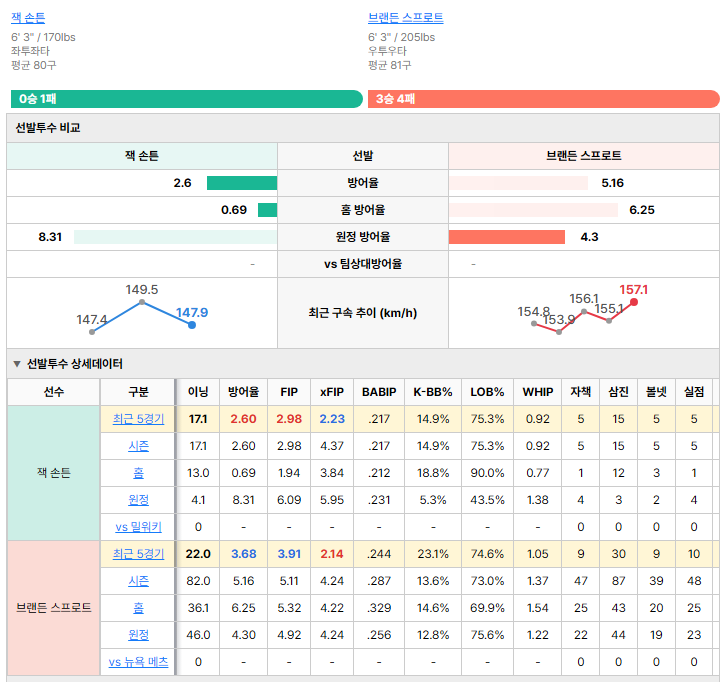Click the 선발투수 비교 section title
The width and height of the screenshot is (726, 682).
click(x=48, y=128)
